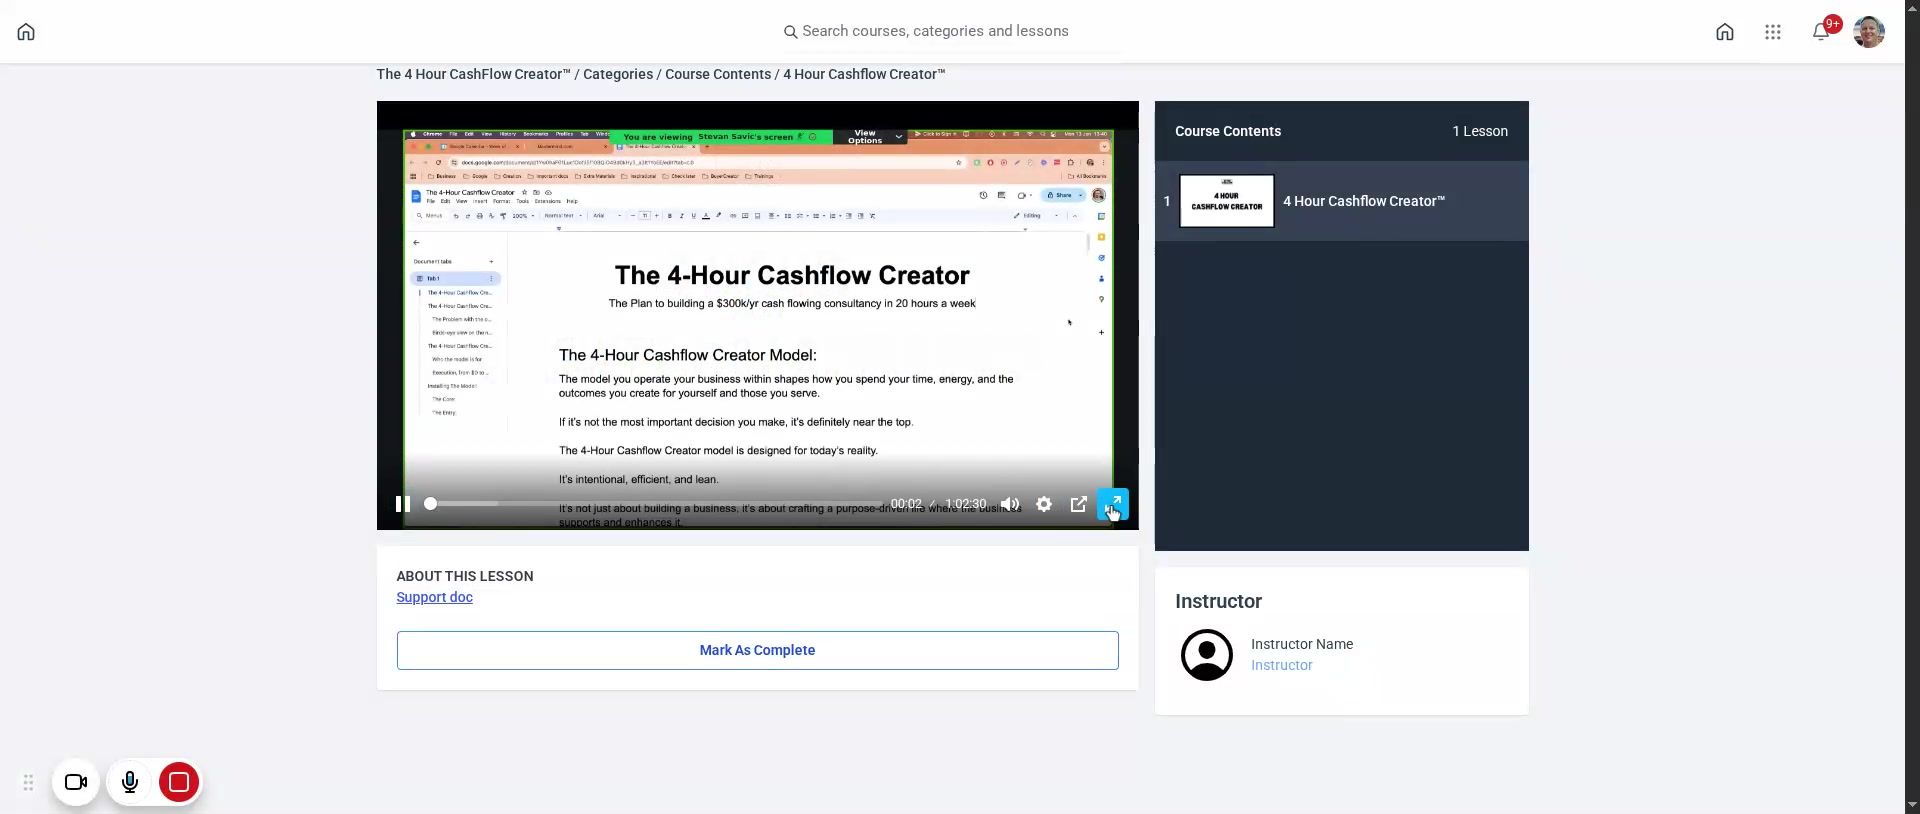Mute the video volume
1920x814 pixels.
[x=1010, y=504]
